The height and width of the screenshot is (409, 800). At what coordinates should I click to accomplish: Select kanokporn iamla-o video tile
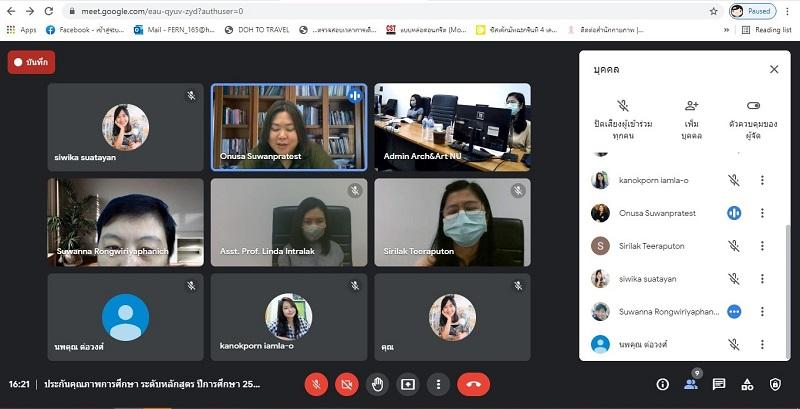click(x=289, y=317)
